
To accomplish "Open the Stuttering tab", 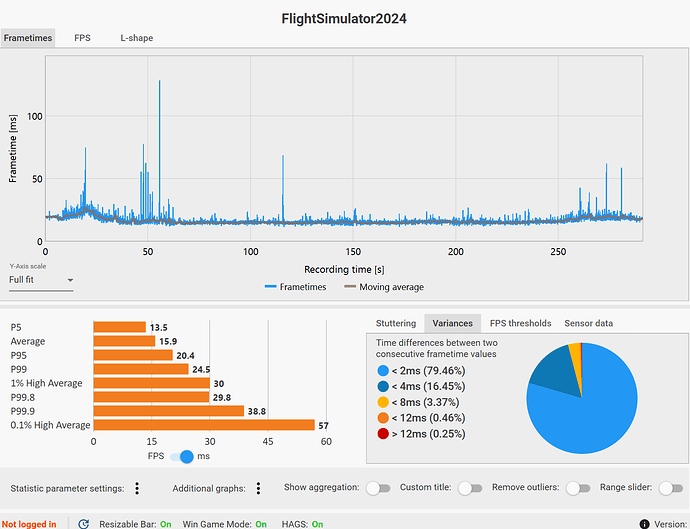I will (396, 323).
